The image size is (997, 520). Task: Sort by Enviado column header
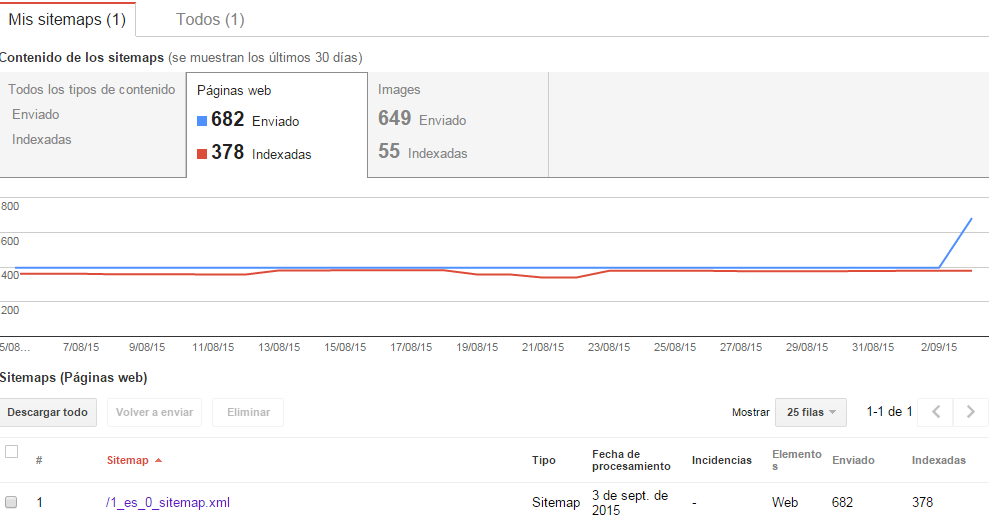pos(853,460)
